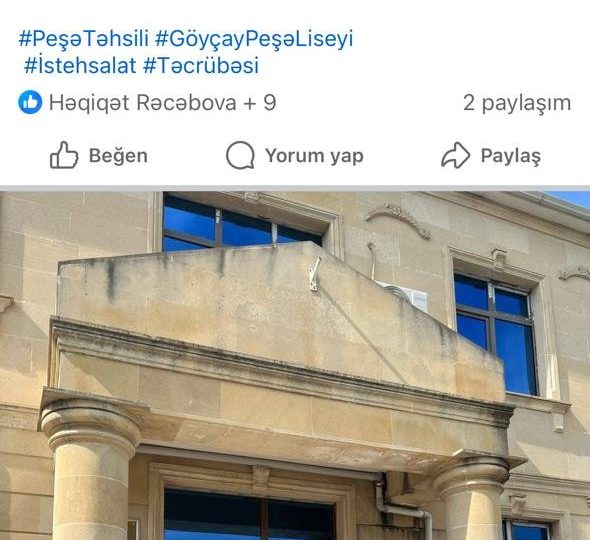Tap the thumbs-up Beğen icon
The width and height of the screenshot is (590, 540).
(x=64, y=155)
